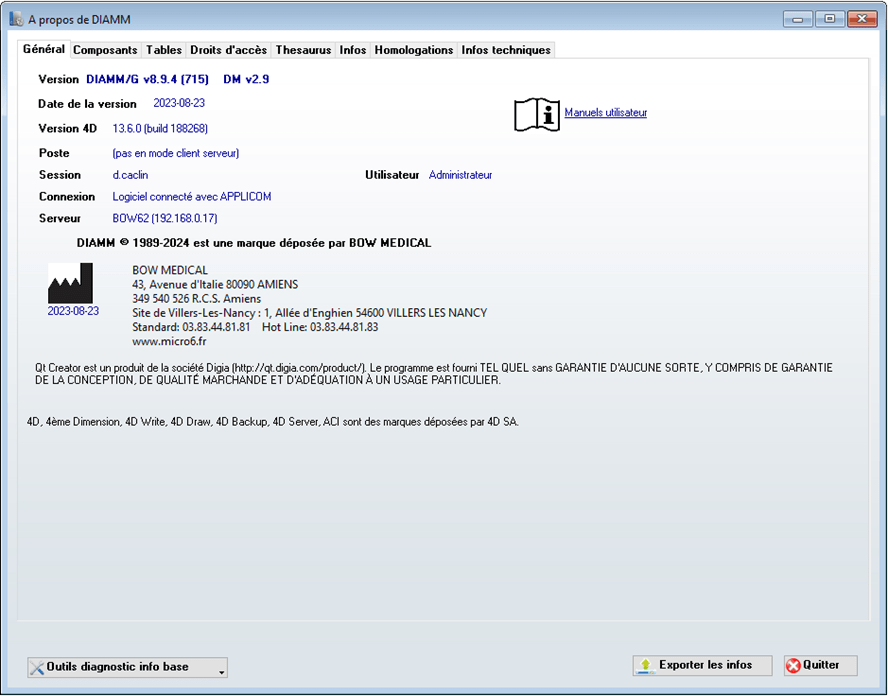Click the Date de la version label
The height and width of the screenshot is (696, 888).
[87, 104]
